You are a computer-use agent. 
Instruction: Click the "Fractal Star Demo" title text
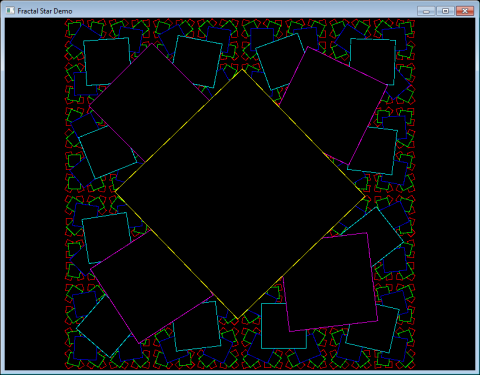[x=45, y=11]
